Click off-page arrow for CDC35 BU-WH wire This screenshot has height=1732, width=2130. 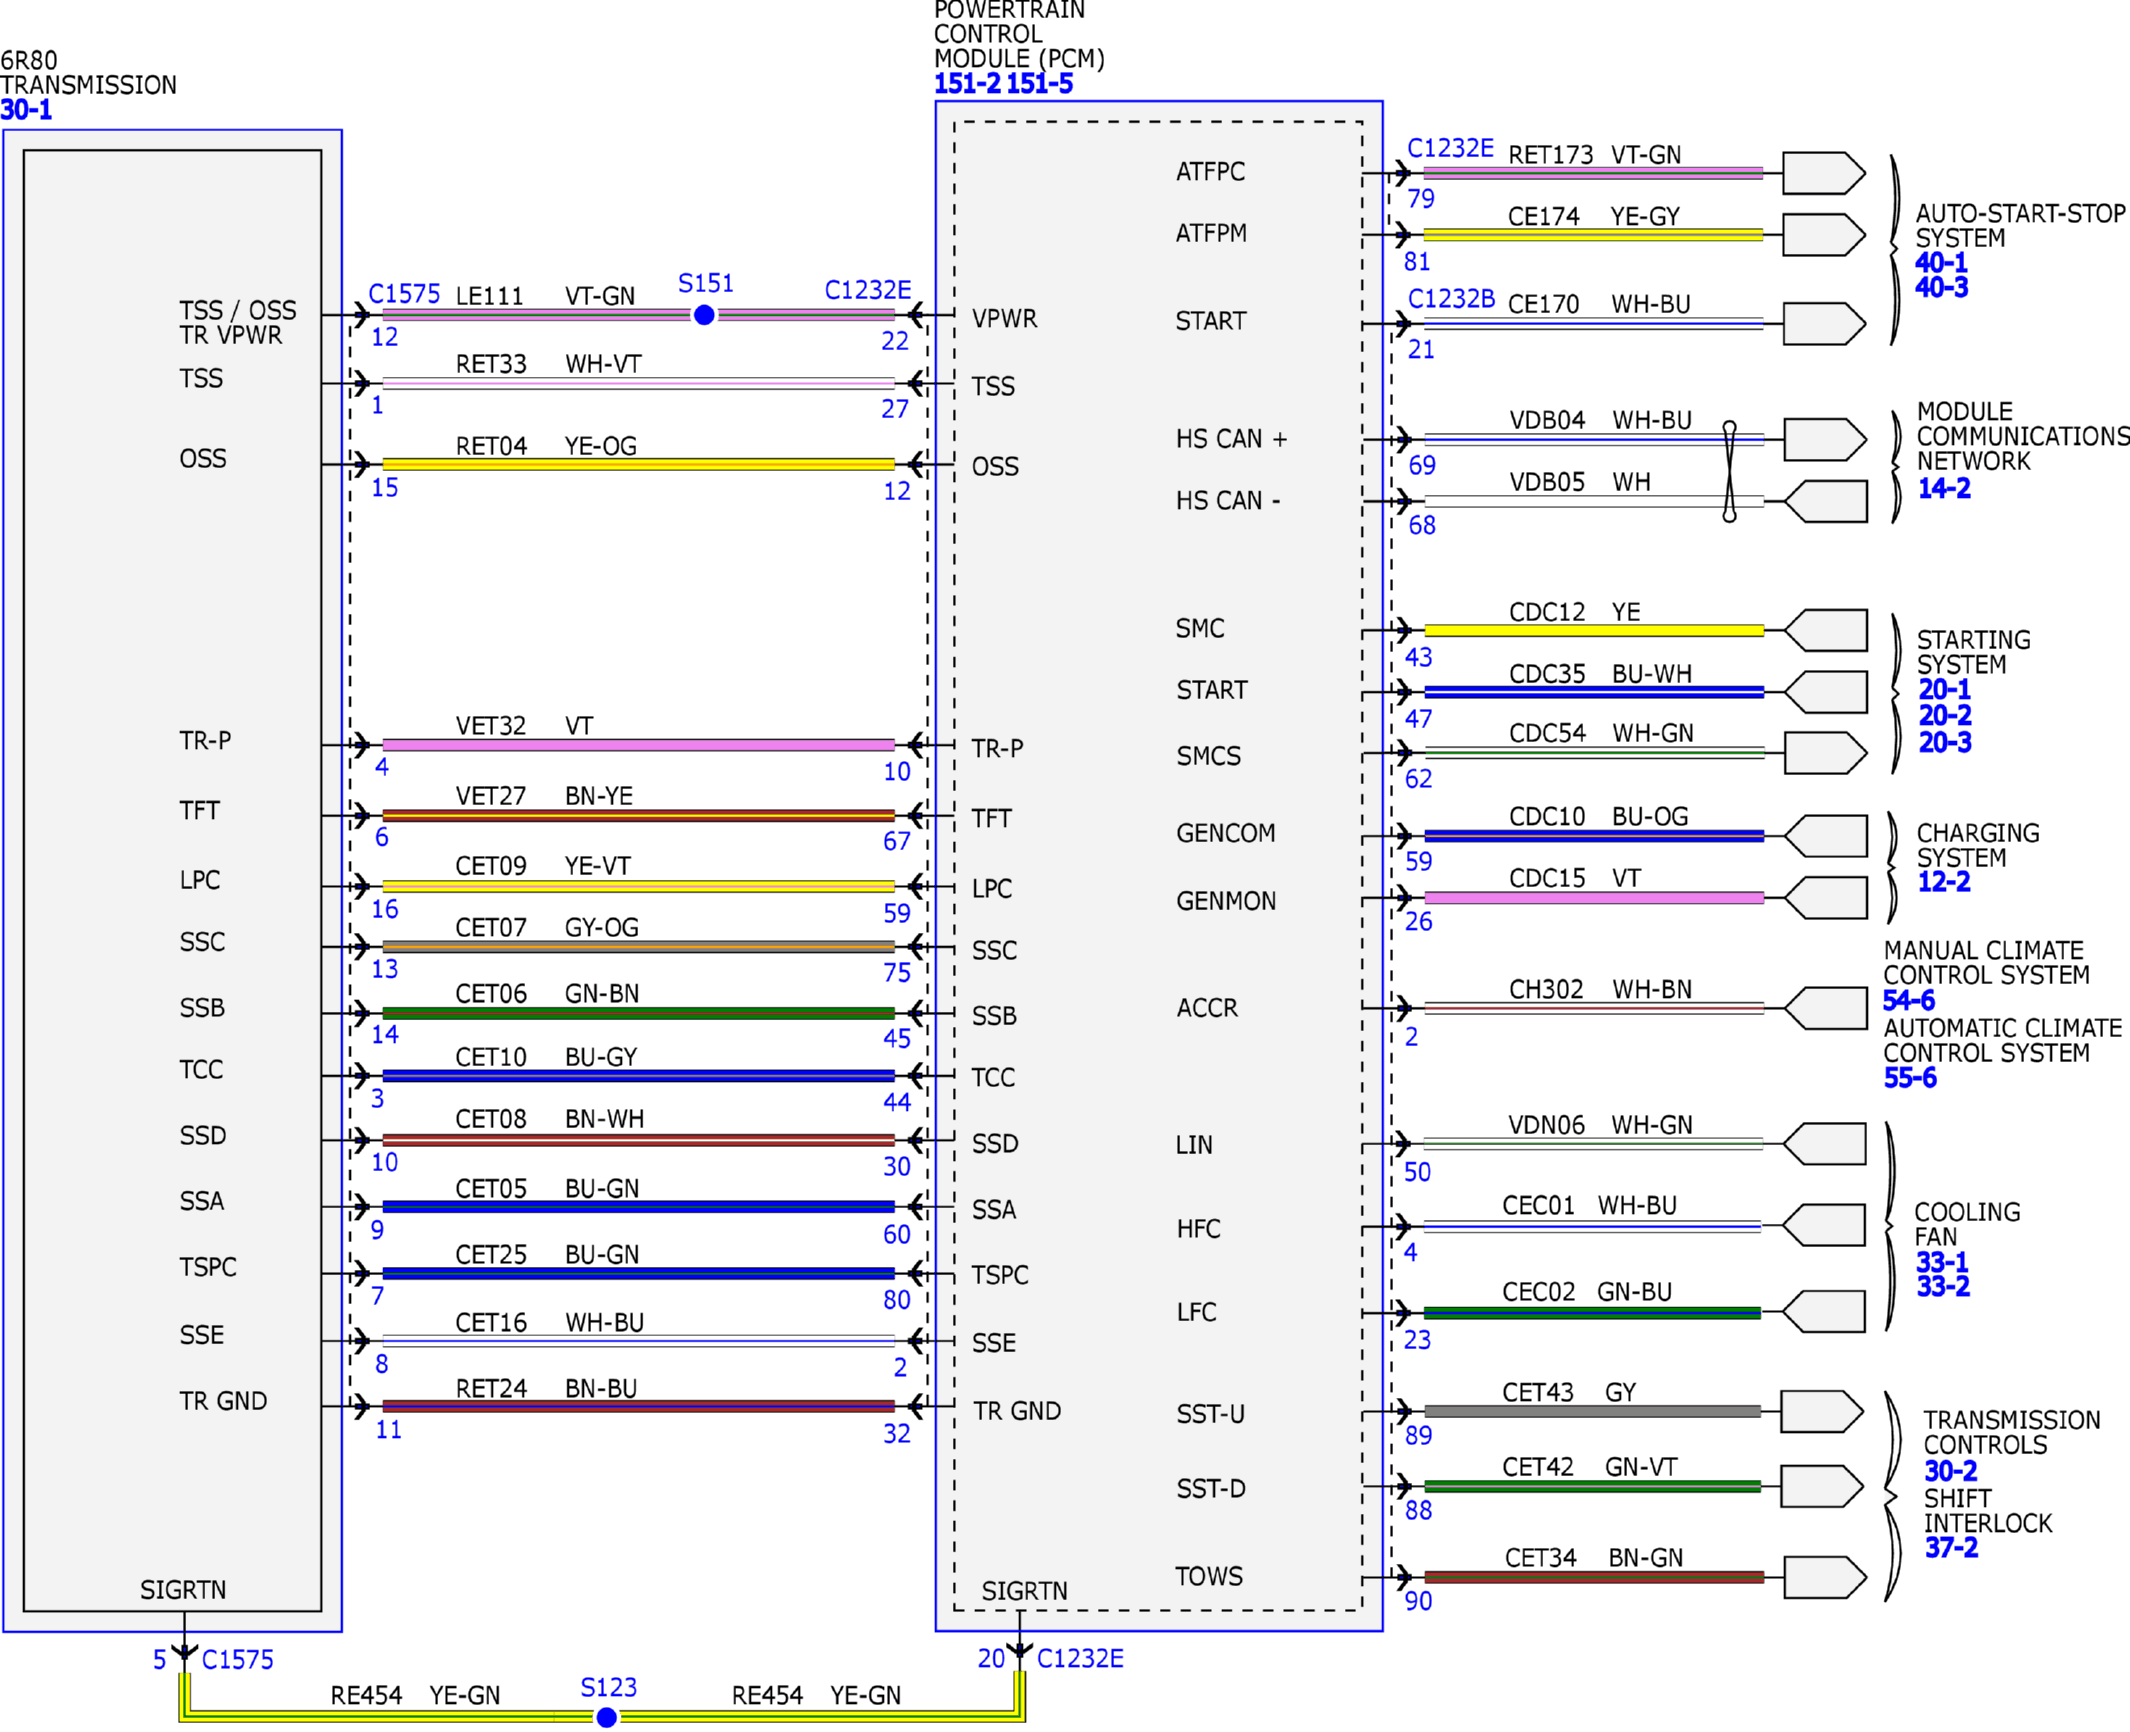[x=1825, y=692]
